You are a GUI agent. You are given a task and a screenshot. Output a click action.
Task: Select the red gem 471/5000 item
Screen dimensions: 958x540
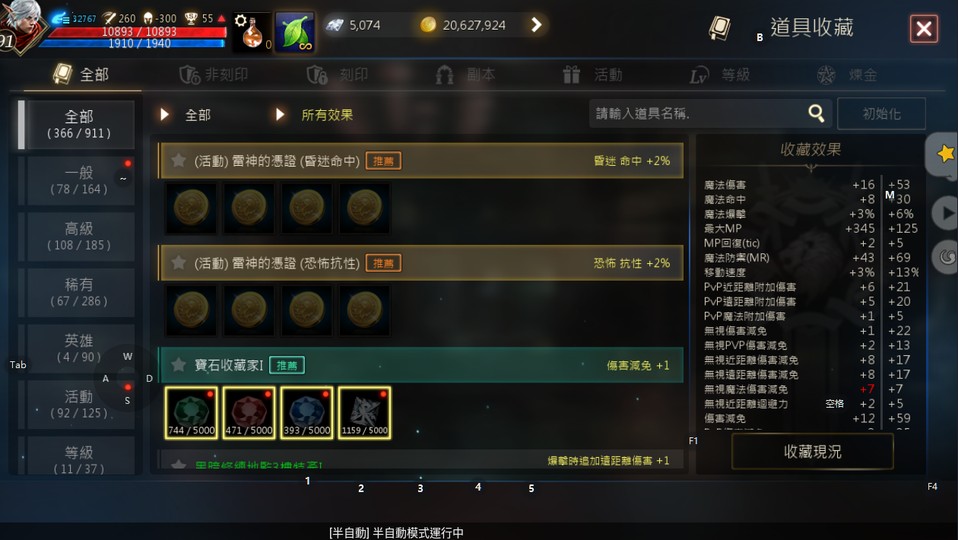pos(249,412)
